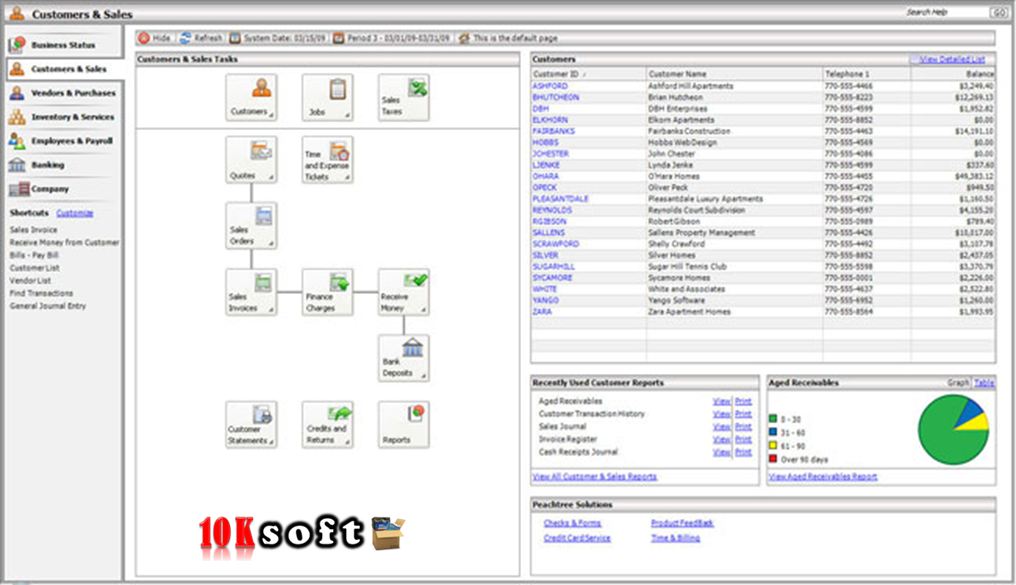The width and height of the screenshot is (1016, 585).
Task: Sort by Balance column header
Action: coord(953,74)
